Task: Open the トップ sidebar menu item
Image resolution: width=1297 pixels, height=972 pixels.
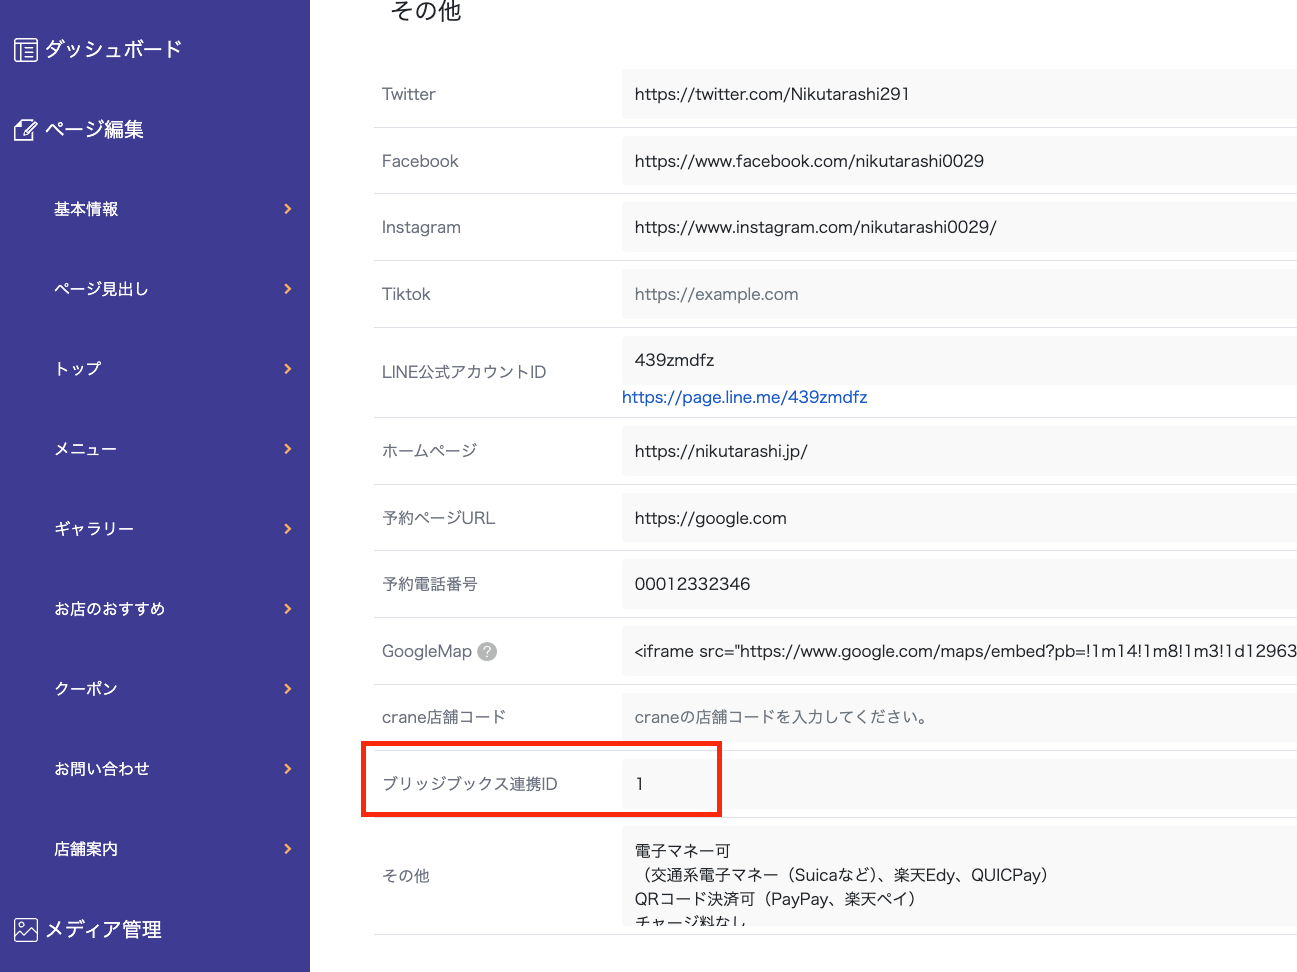Action: click(x=78, y=369)
